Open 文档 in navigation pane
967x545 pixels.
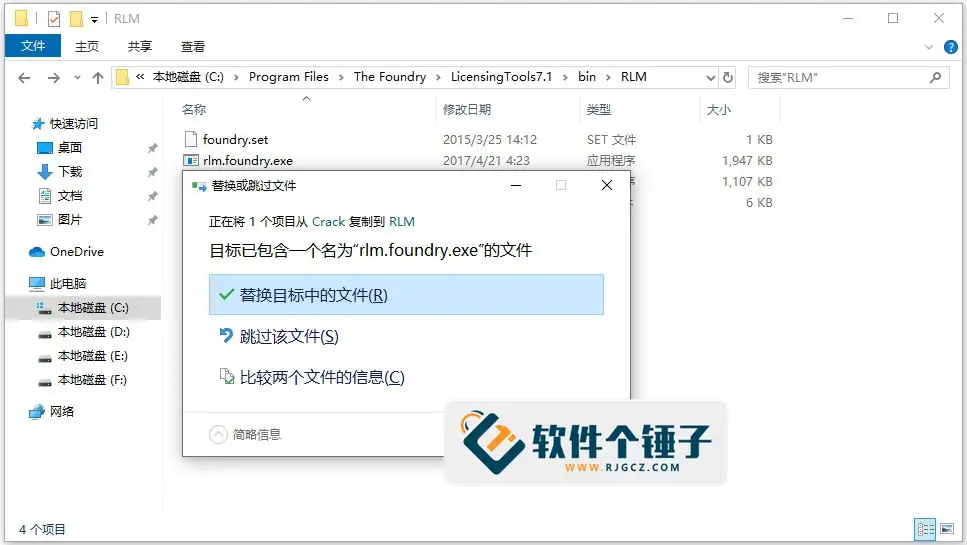[x=70, y=195]
